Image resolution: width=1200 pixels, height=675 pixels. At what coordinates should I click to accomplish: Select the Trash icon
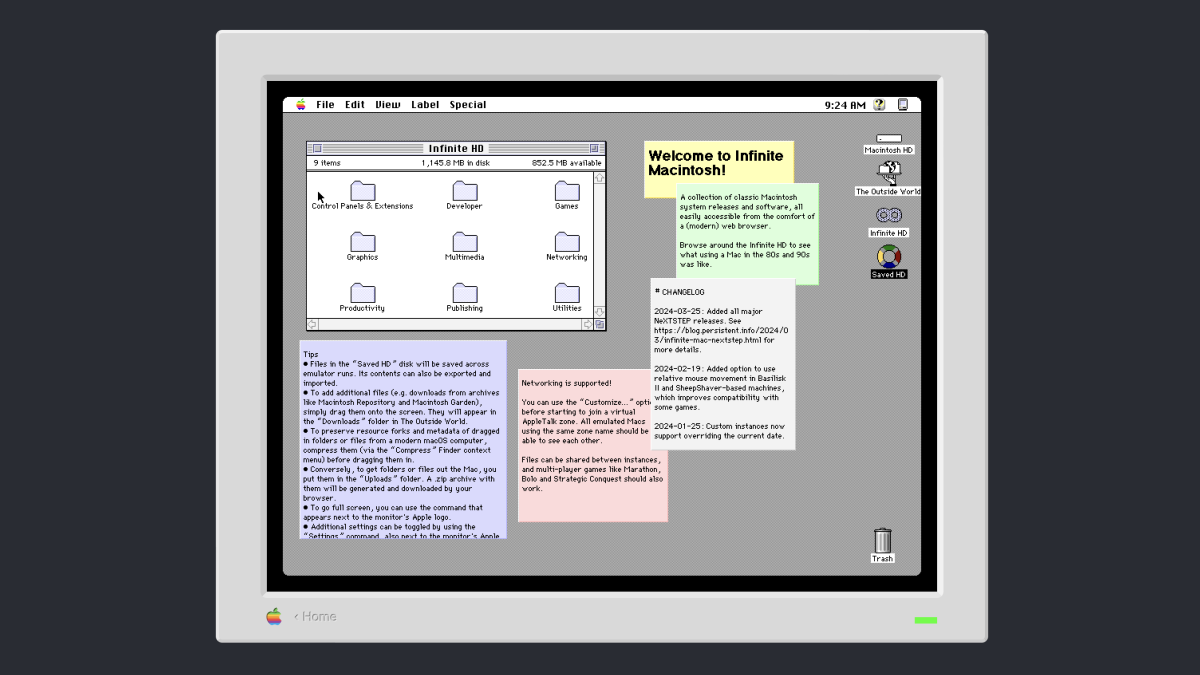click(x=882, y=546)
